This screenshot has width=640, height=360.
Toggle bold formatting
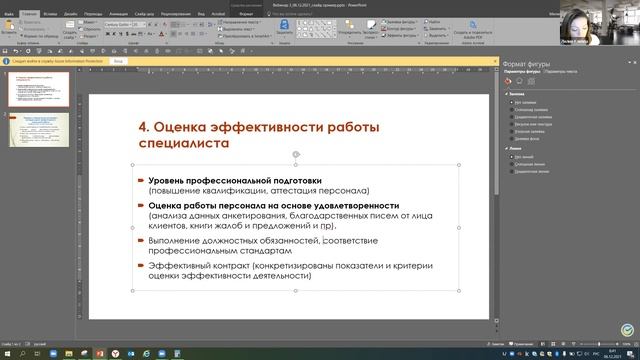[108, 34]
